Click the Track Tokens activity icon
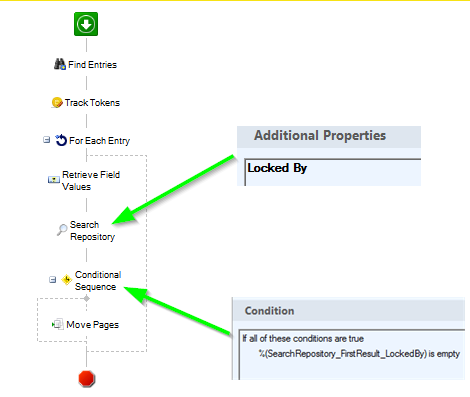This screenshot has width=470, height=397. (57, 102)
